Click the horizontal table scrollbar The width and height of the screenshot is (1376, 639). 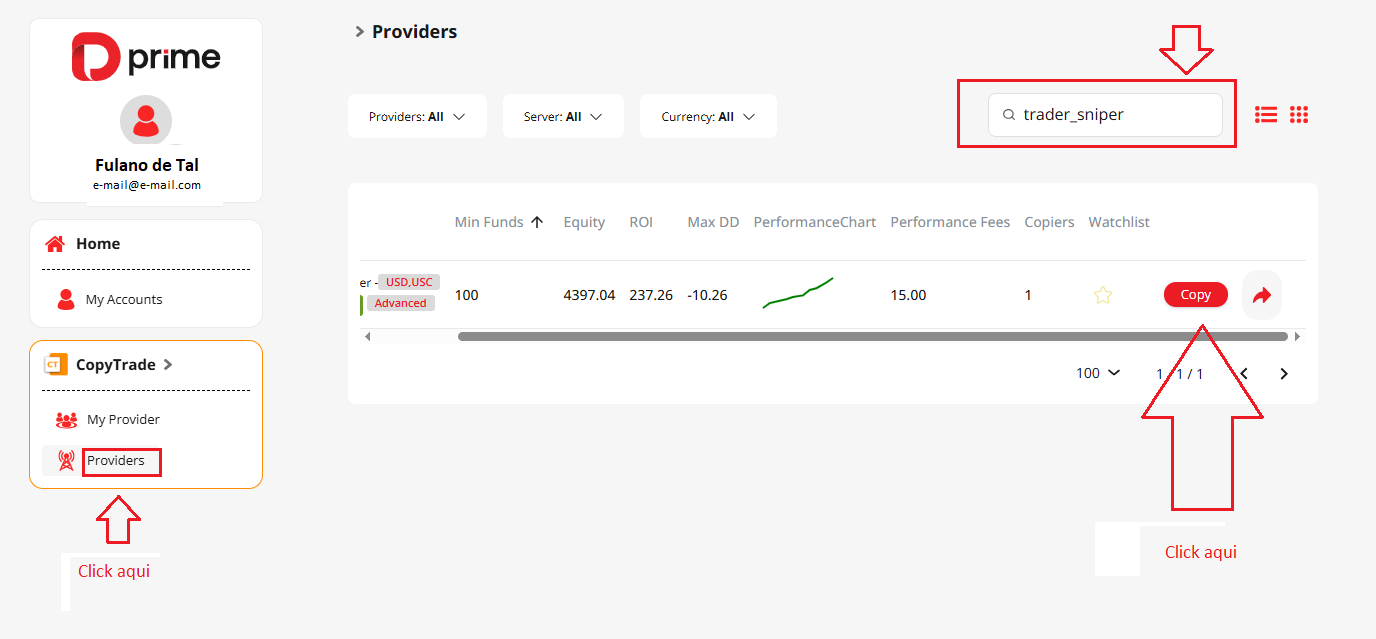(872, 337)
